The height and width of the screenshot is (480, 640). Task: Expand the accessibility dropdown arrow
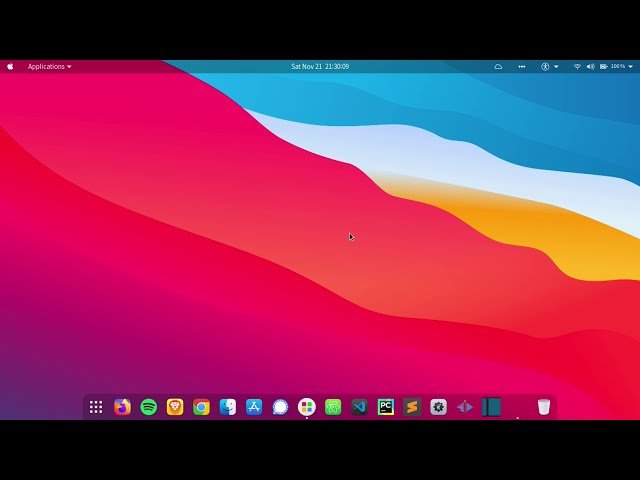tap(556, 67)
